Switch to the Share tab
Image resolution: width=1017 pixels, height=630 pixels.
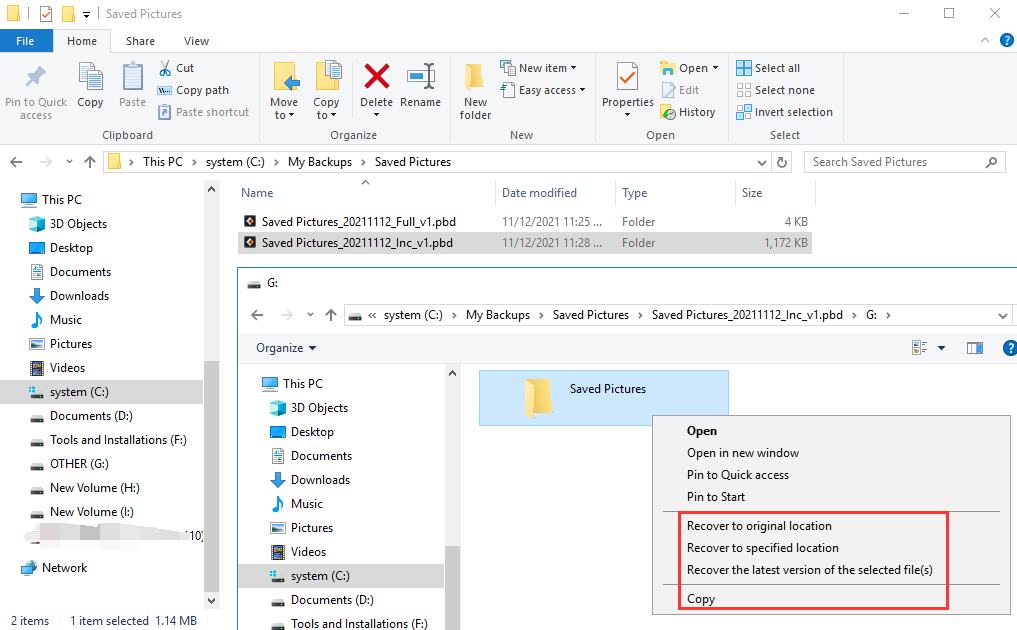pyautogui.click(x=140, y=41)
